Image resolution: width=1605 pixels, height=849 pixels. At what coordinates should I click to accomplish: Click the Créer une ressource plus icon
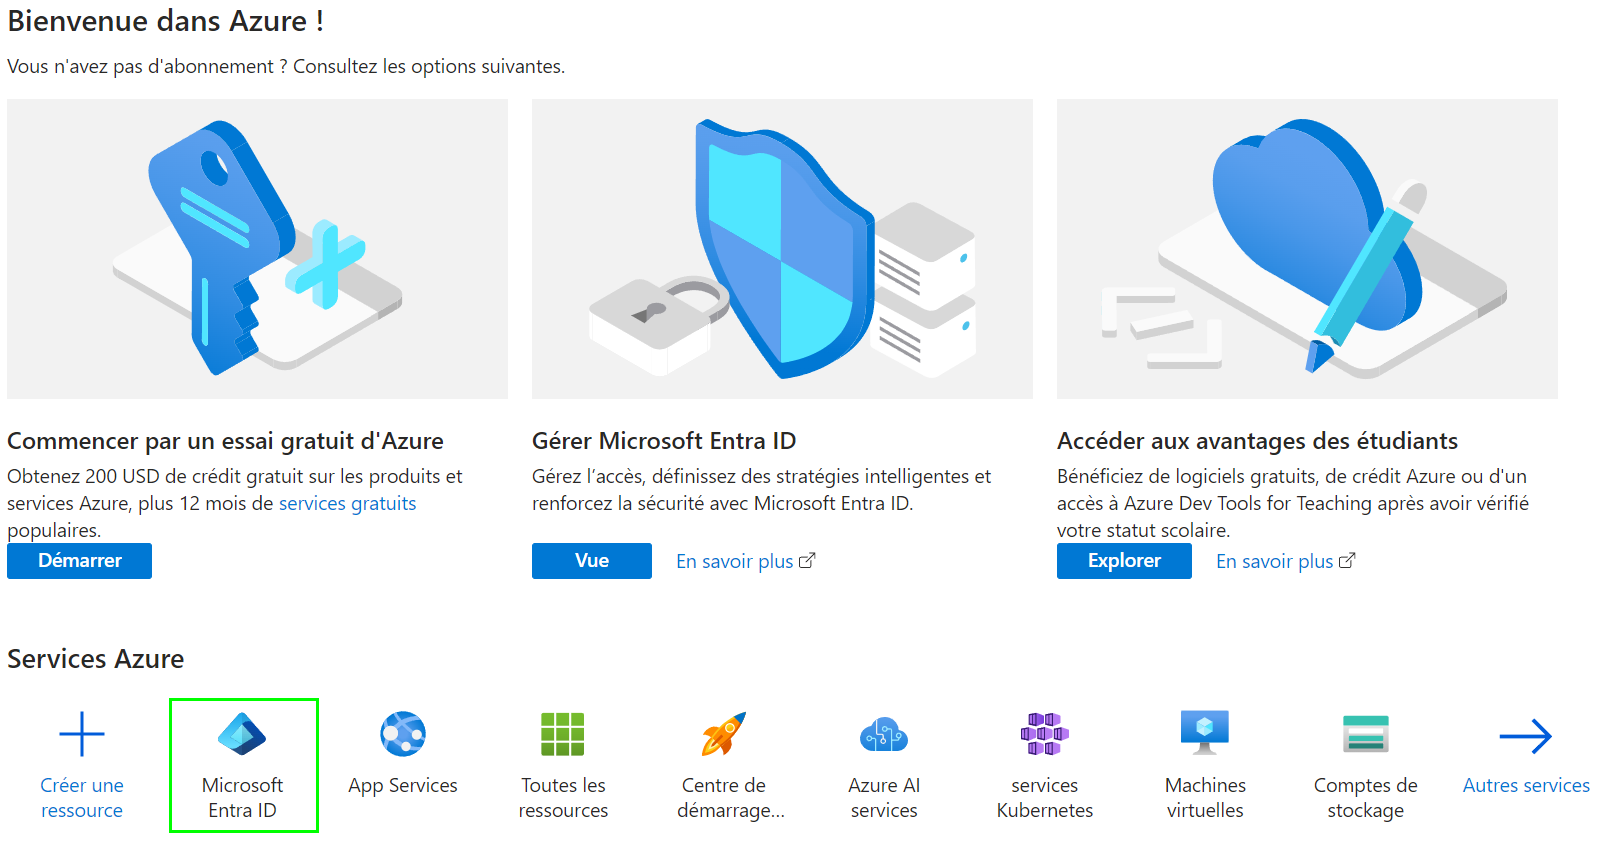click(82, 735)
